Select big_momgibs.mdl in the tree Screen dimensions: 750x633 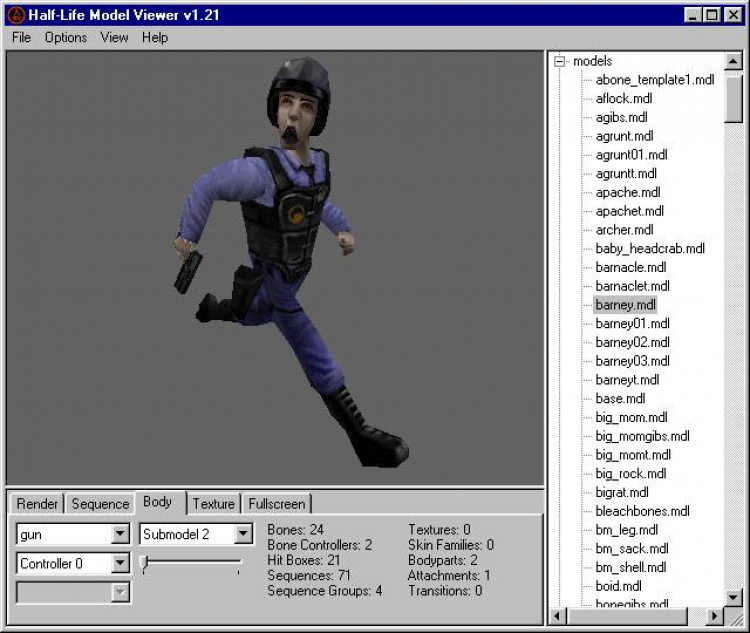coord(642,436)
